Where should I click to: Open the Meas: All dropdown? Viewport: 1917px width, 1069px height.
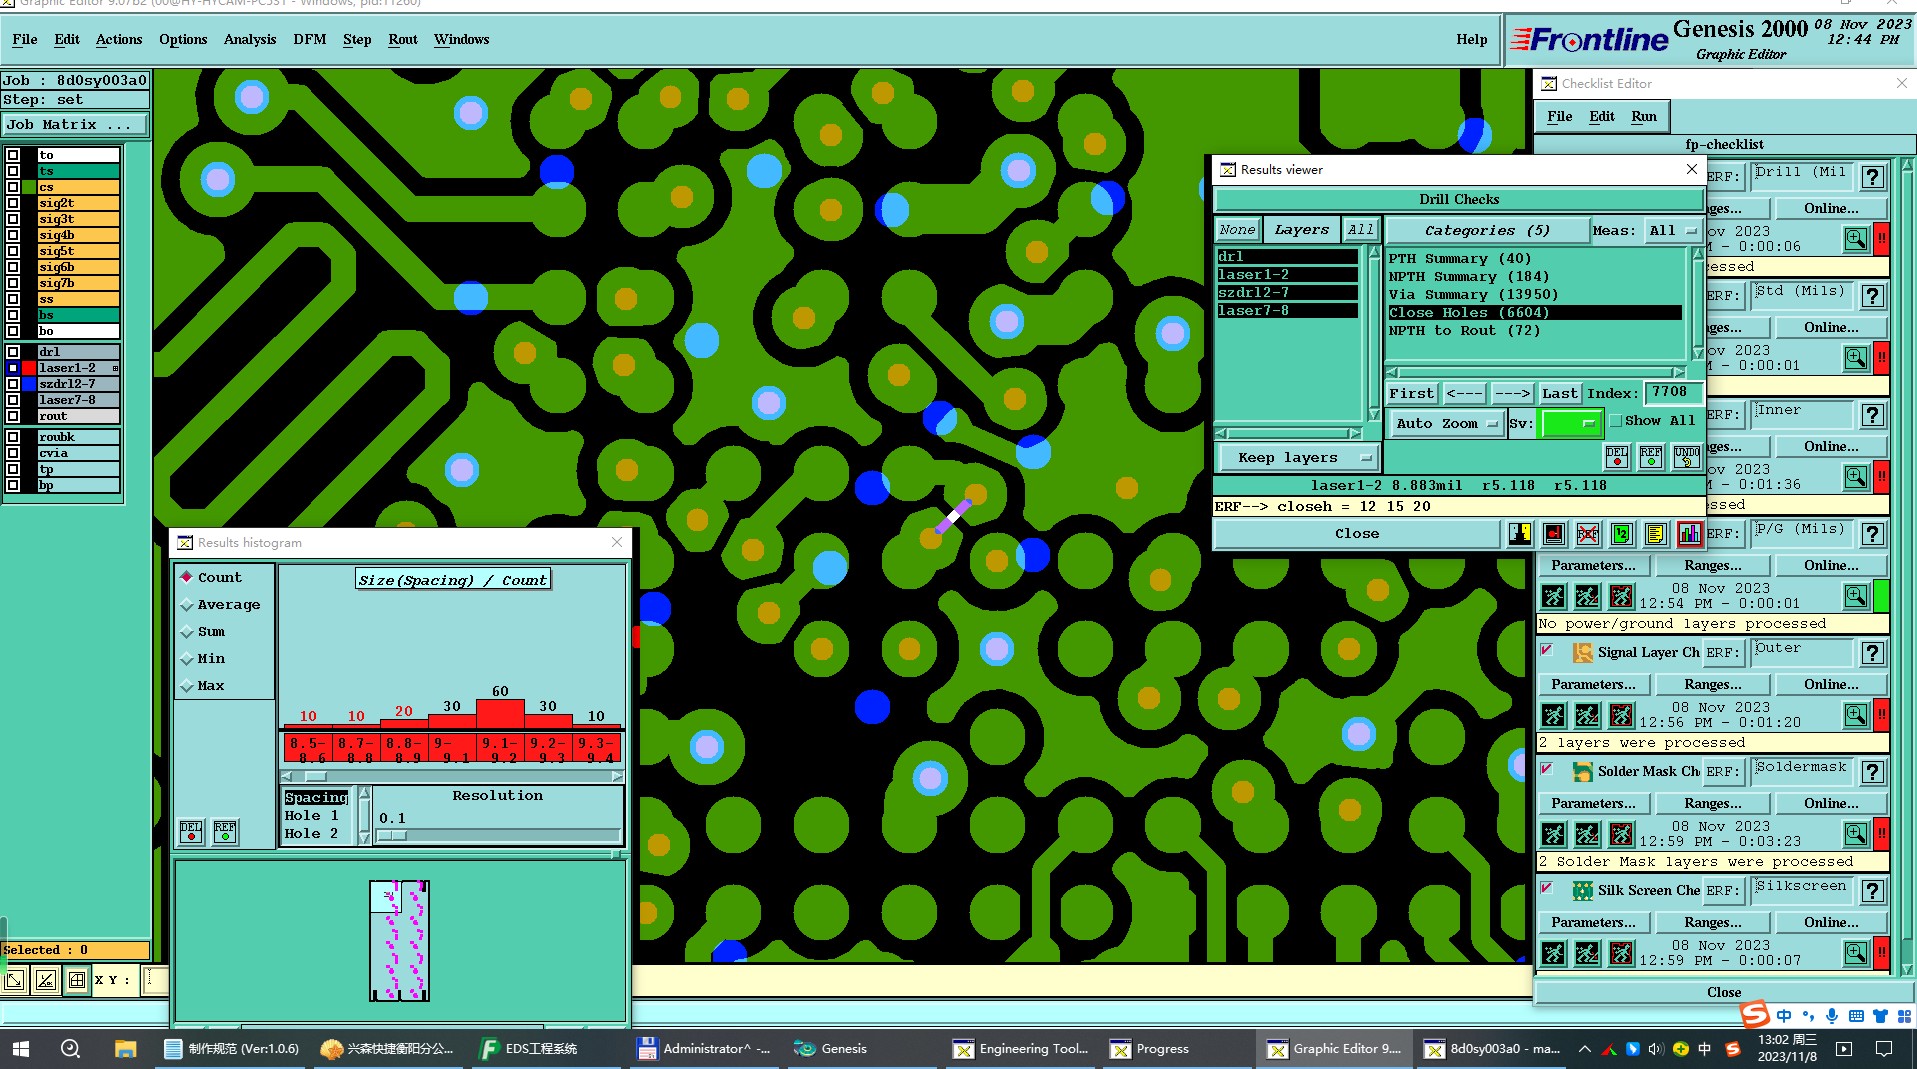[x=1672, y=230]
